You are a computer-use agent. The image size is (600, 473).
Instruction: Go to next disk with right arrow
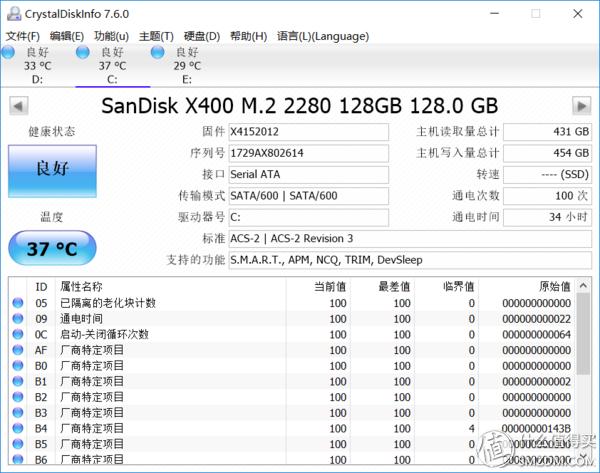[x=582, y=106]
